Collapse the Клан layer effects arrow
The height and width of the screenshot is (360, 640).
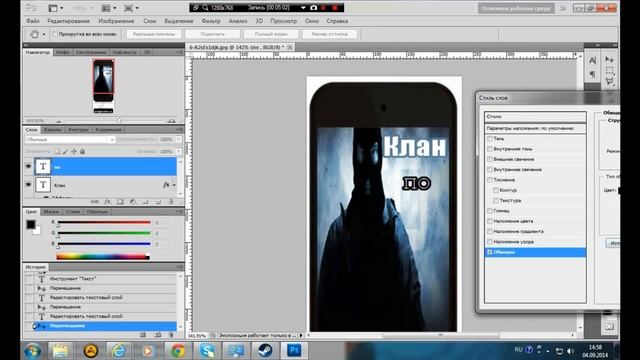[174, 185]
